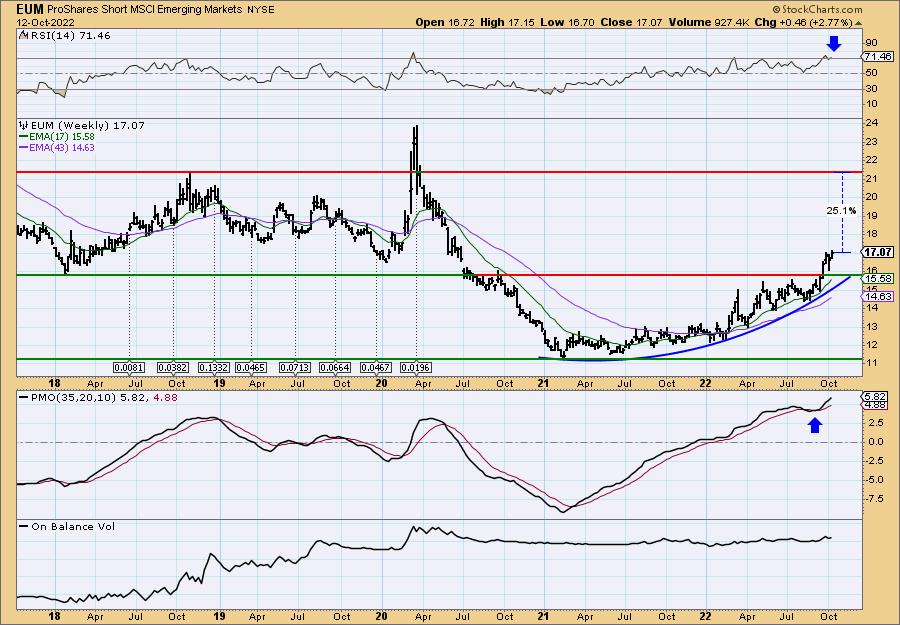Viewport: 900px width, 625px height.
Task: Click the 24 price level on the right axis
Action: pos(872,123)
